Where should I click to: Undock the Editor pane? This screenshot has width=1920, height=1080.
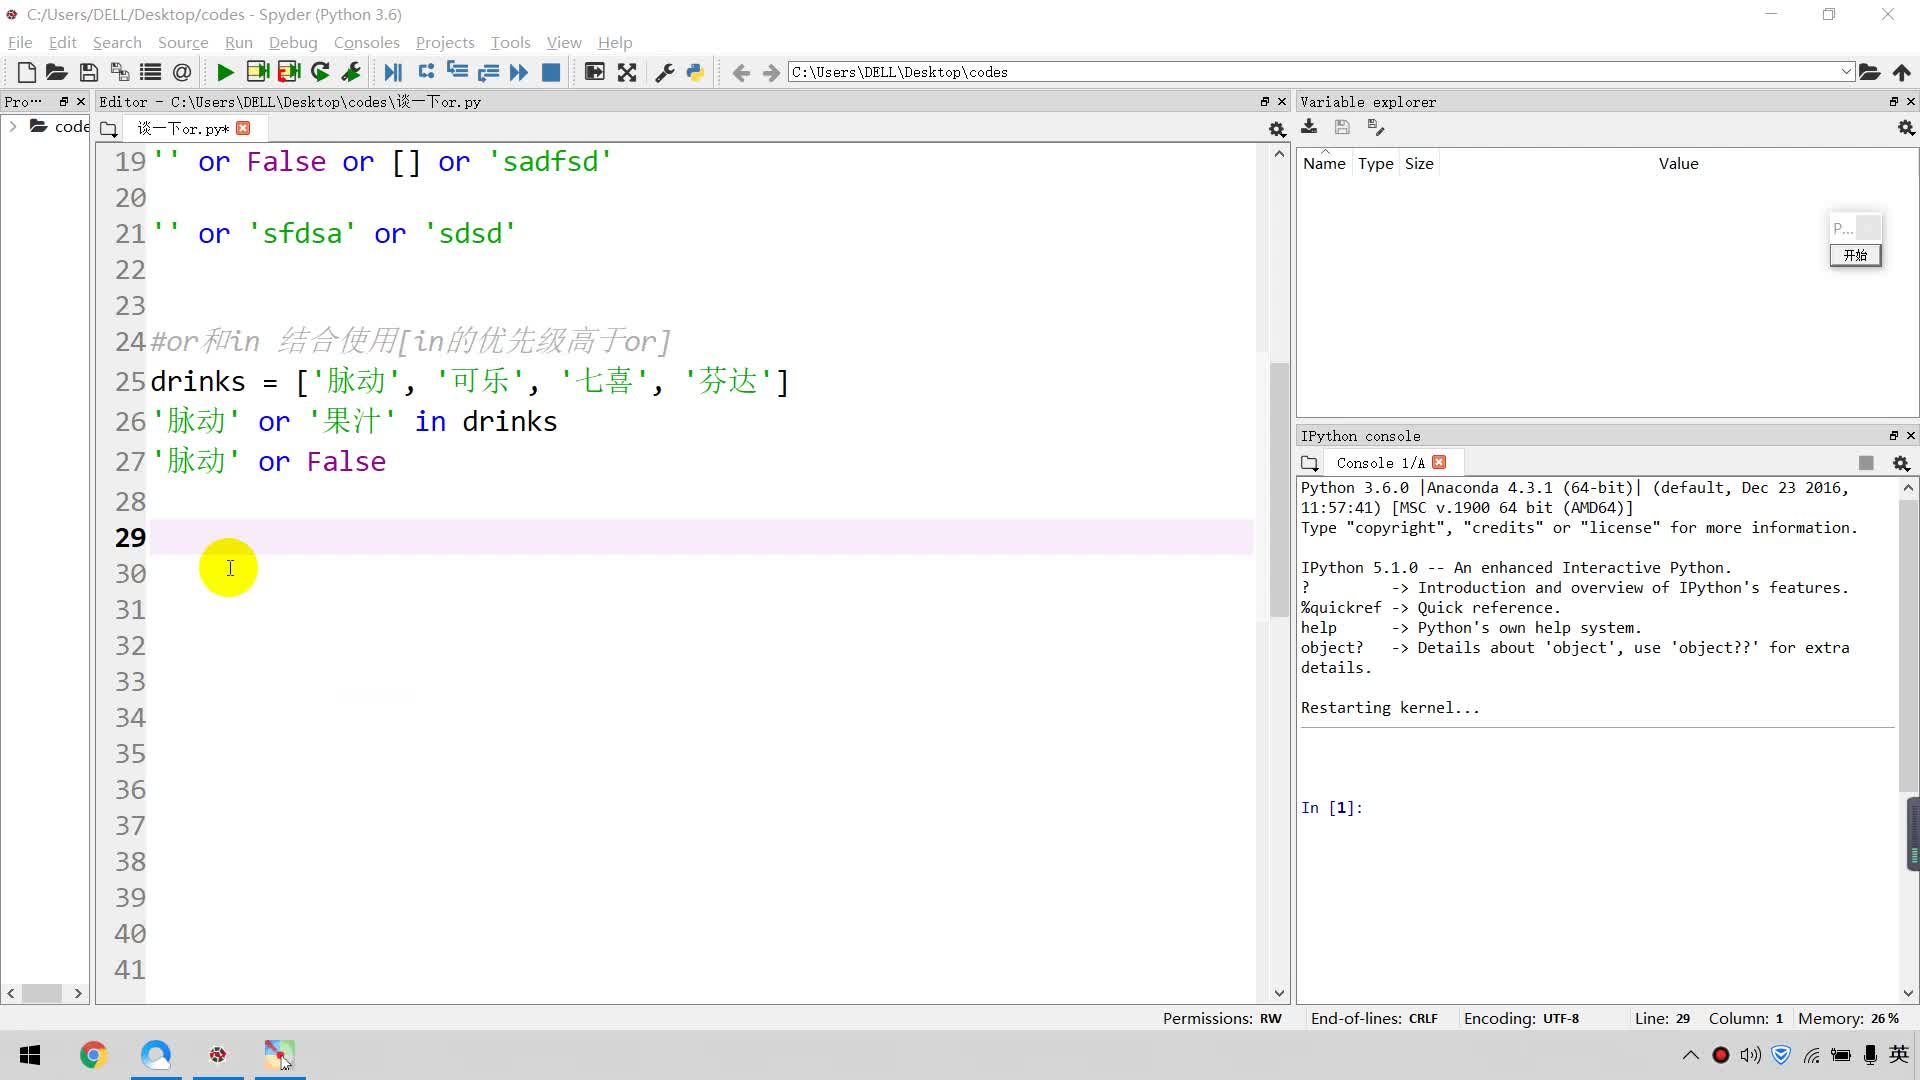pyautogui.click(x=1264, y=102)
